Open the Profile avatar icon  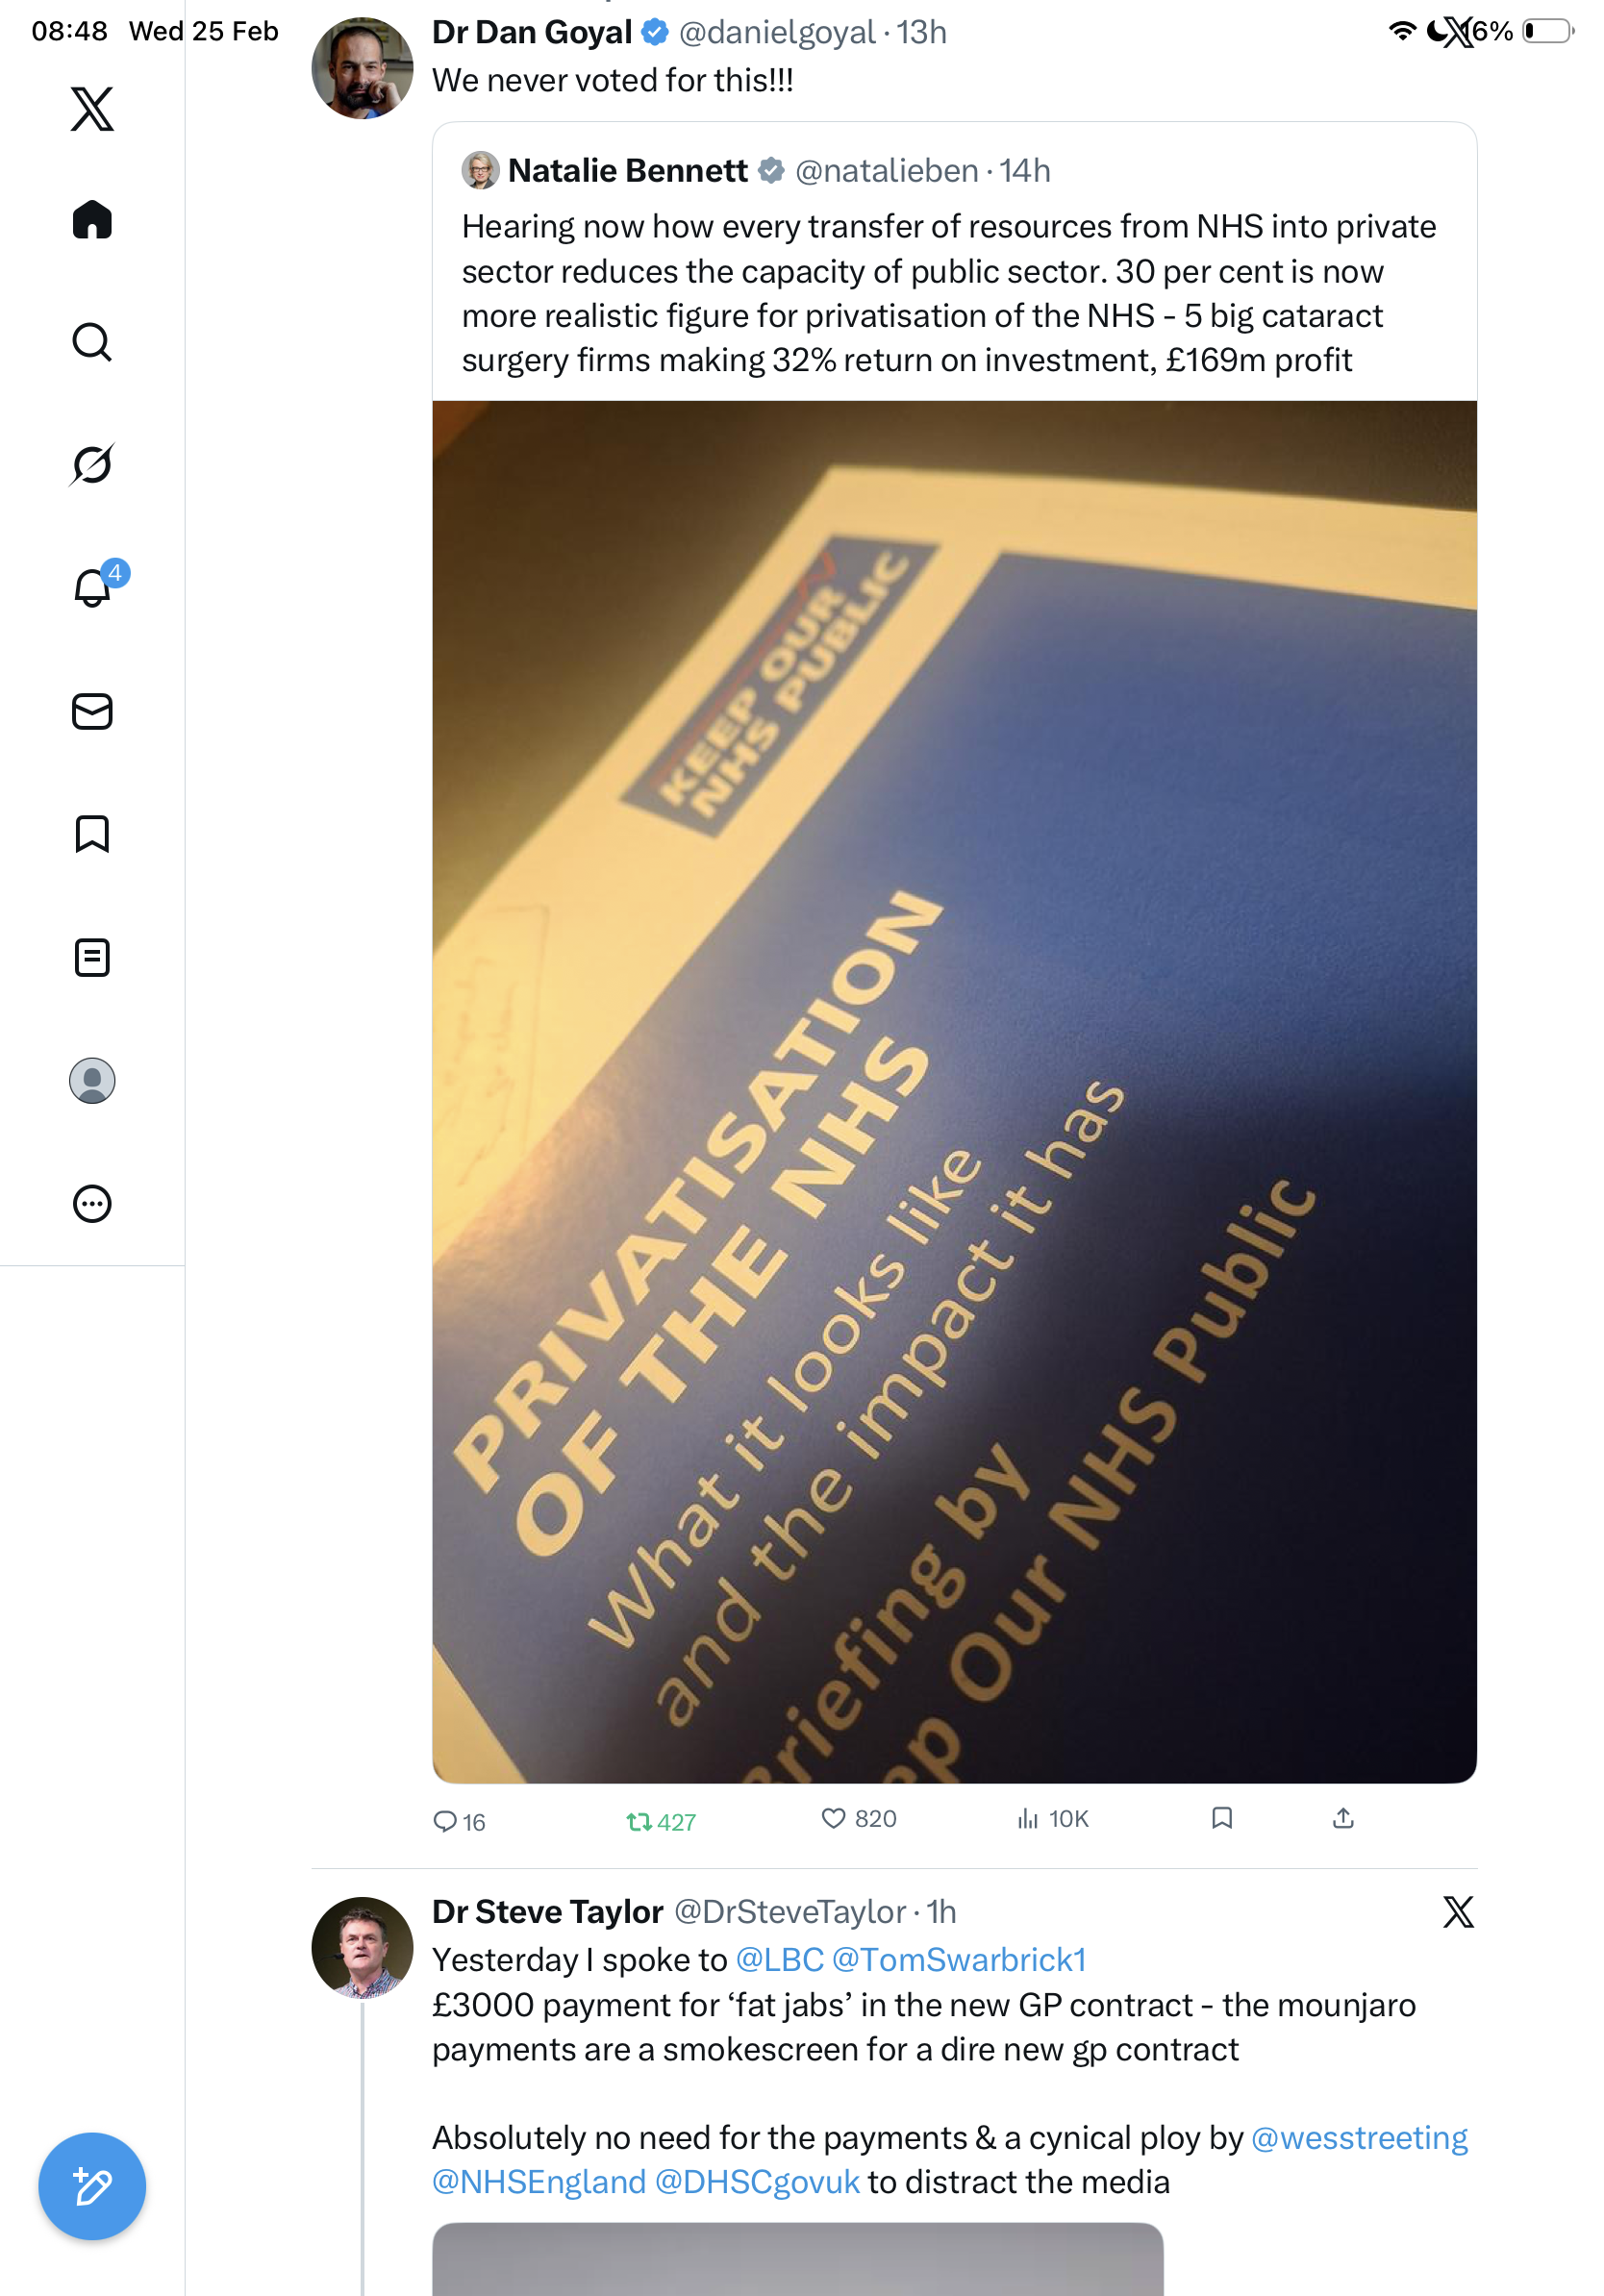pyautogui.click(x=92, y=1081)
